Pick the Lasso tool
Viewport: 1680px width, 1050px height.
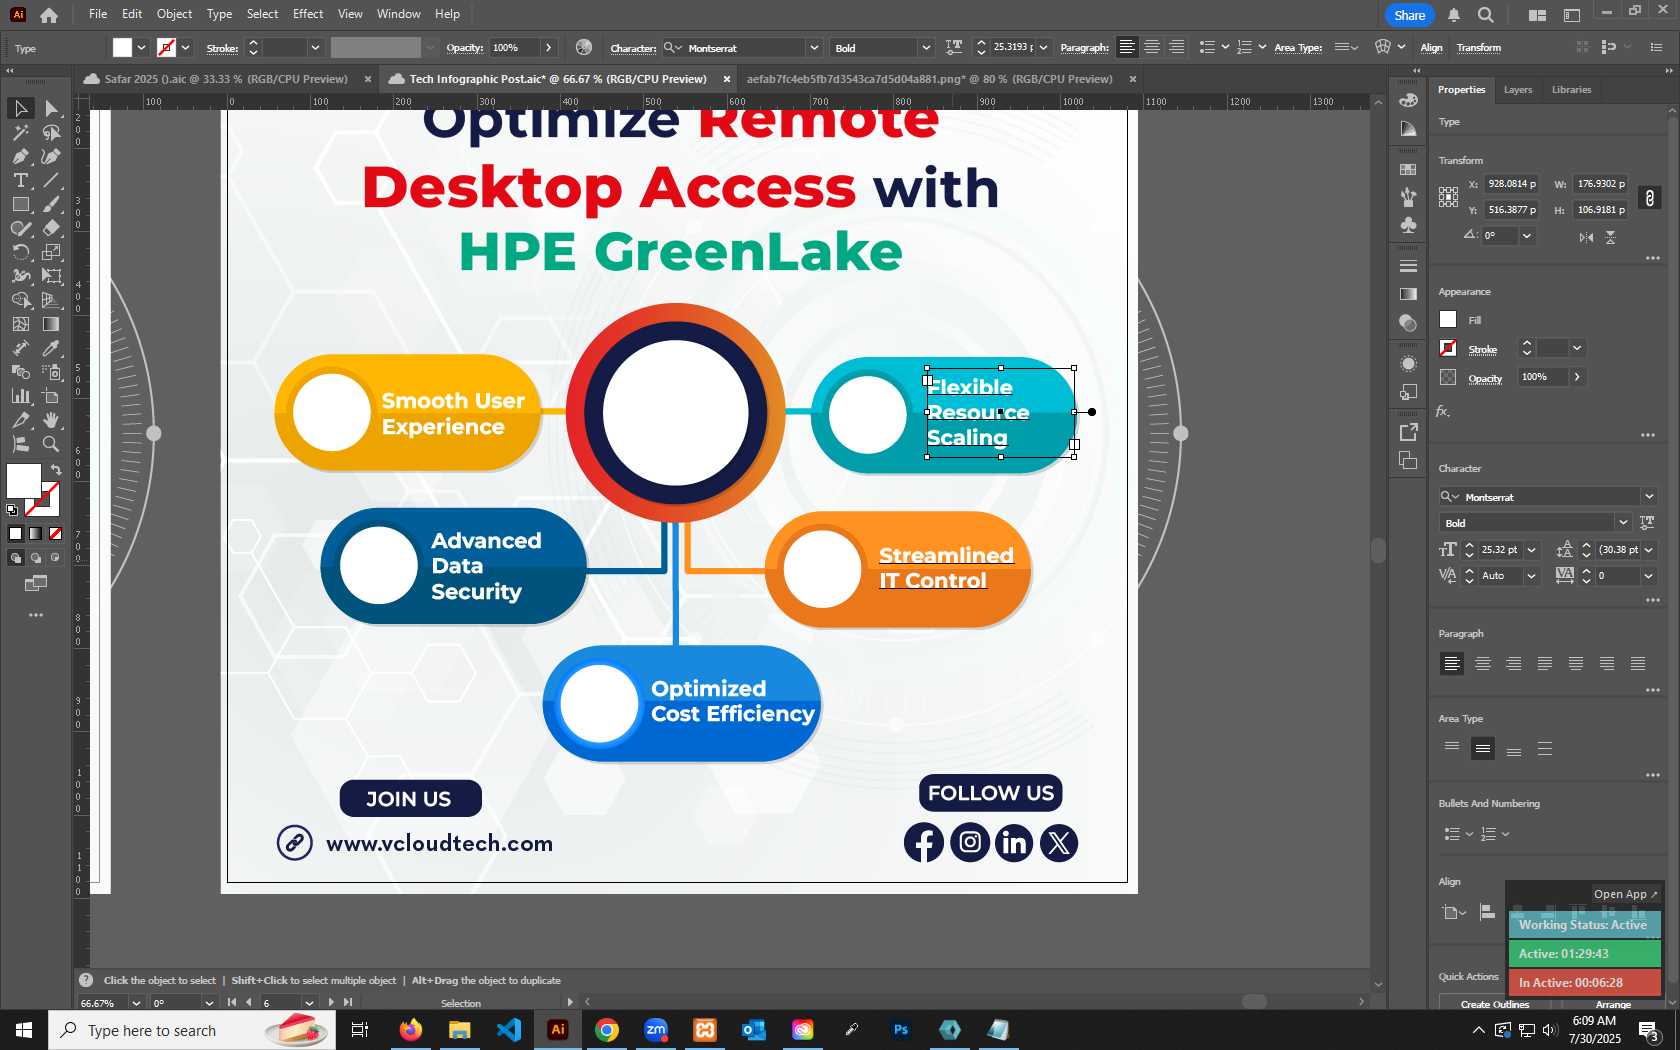[51, 132]
